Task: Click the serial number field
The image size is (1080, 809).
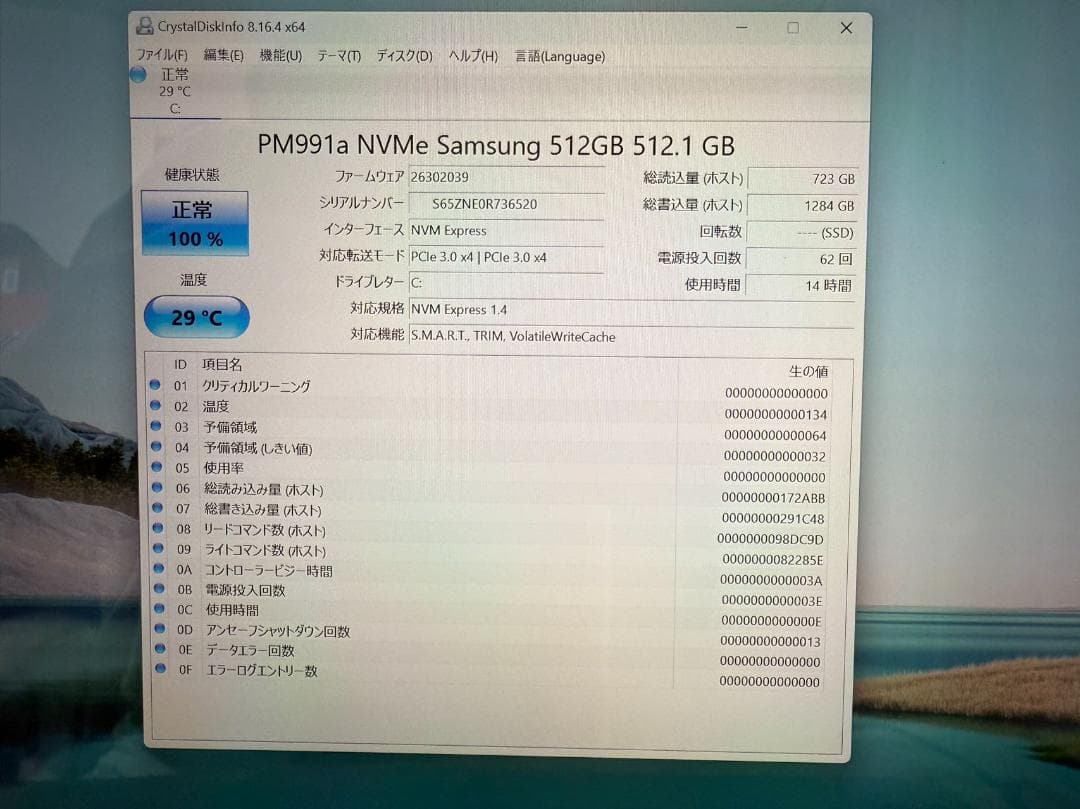Action: [506, 204]
